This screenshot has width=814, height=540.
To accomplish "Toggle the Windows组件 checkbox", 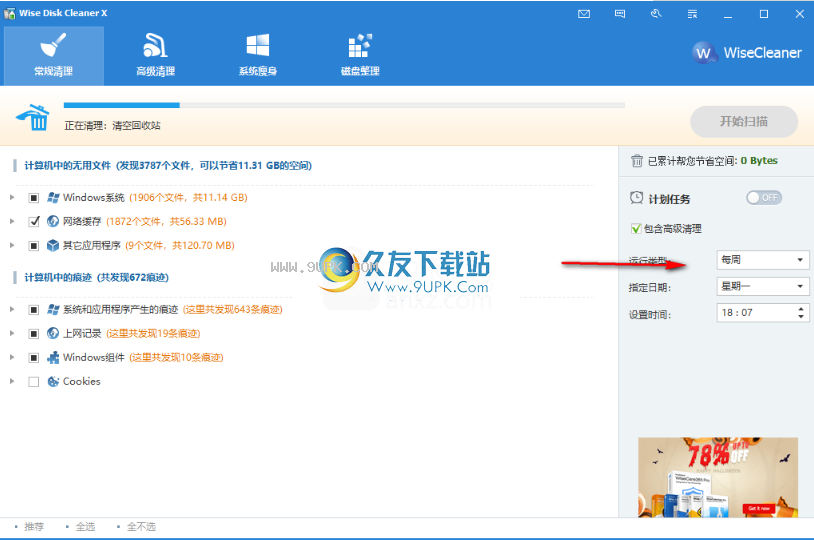I will click(x=34, y=358).
